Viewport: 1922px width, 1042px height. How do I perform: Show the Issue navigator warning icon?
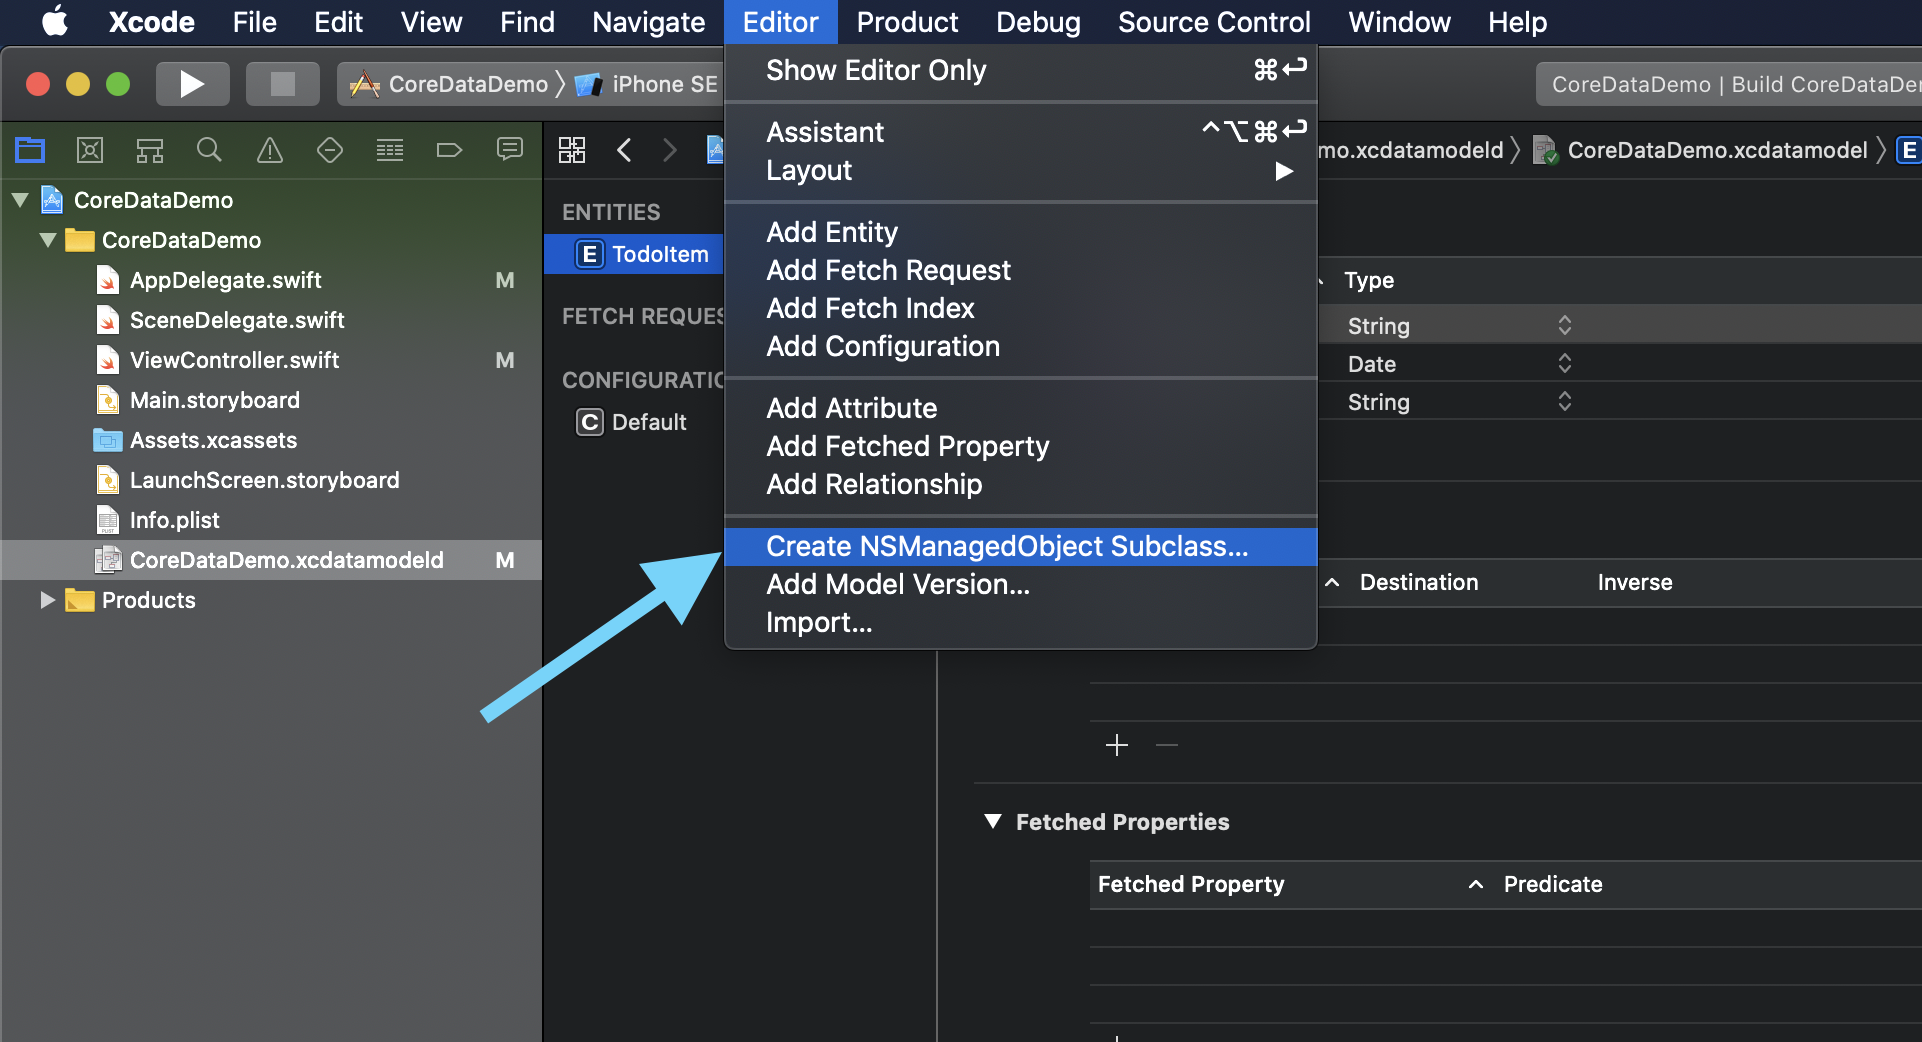click(269, 150)
